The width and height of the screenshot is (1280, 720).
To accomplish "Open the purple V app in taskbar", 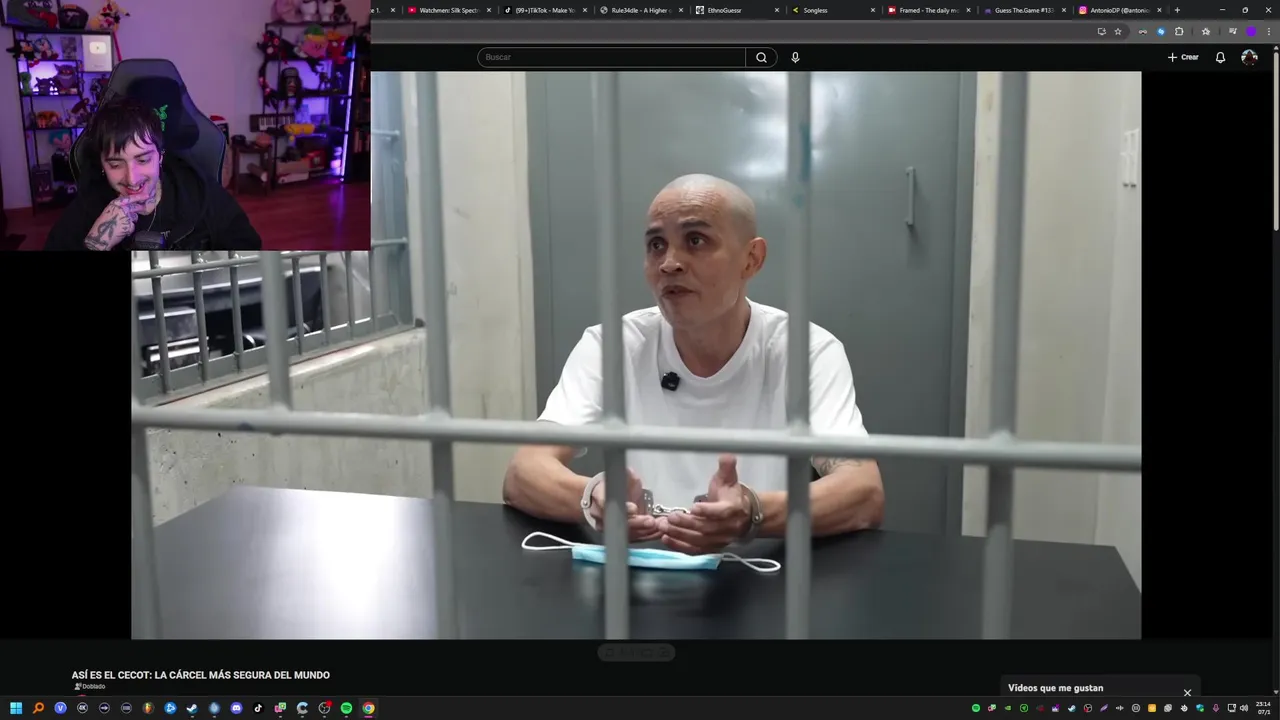I will (x=60, y=708).
